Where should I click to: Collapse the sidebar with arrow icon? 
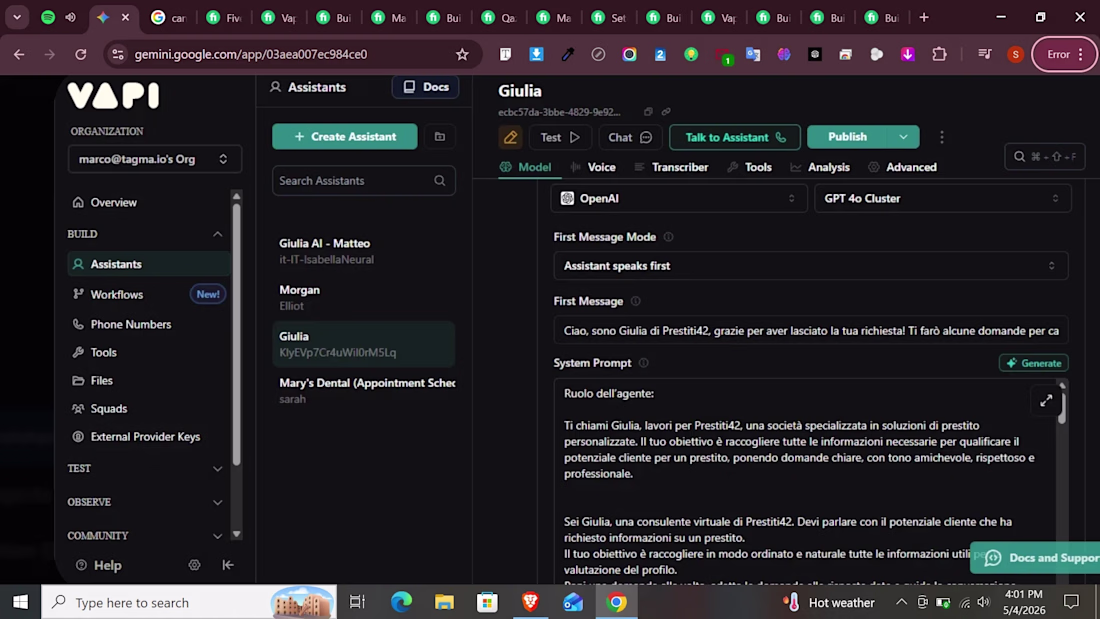pyautogui.click(x=228, y=565)
